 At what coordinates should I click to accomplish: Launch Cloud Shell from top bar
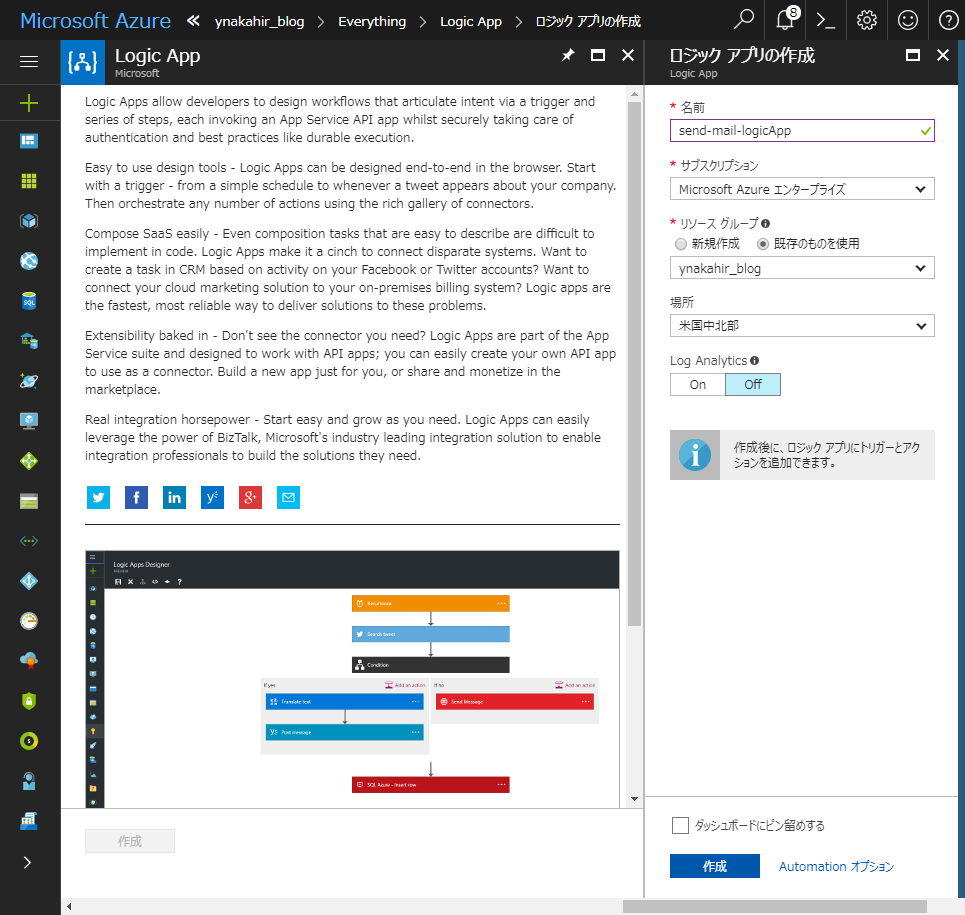(826, 20)
